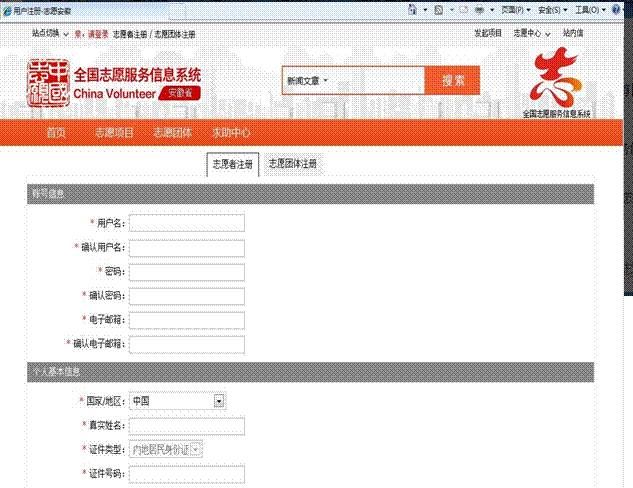Click the top 志愿者注册 link
The height and width of the screenshot is (488, 633).
pos(130,34)
